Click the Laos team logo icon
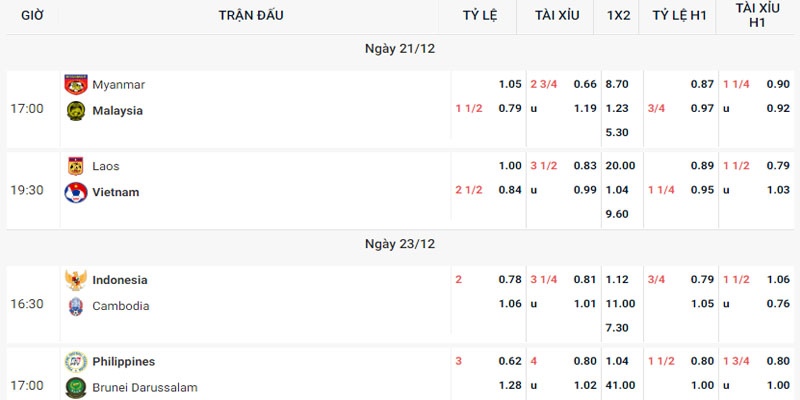Image resolution: width=800 pixels, height=400 pixels. pos(75,166)
